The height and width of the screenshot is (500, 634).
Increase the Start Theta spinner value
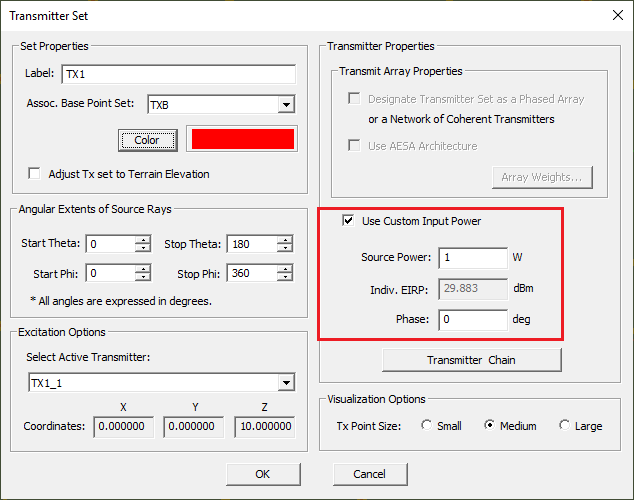point(143,240)
